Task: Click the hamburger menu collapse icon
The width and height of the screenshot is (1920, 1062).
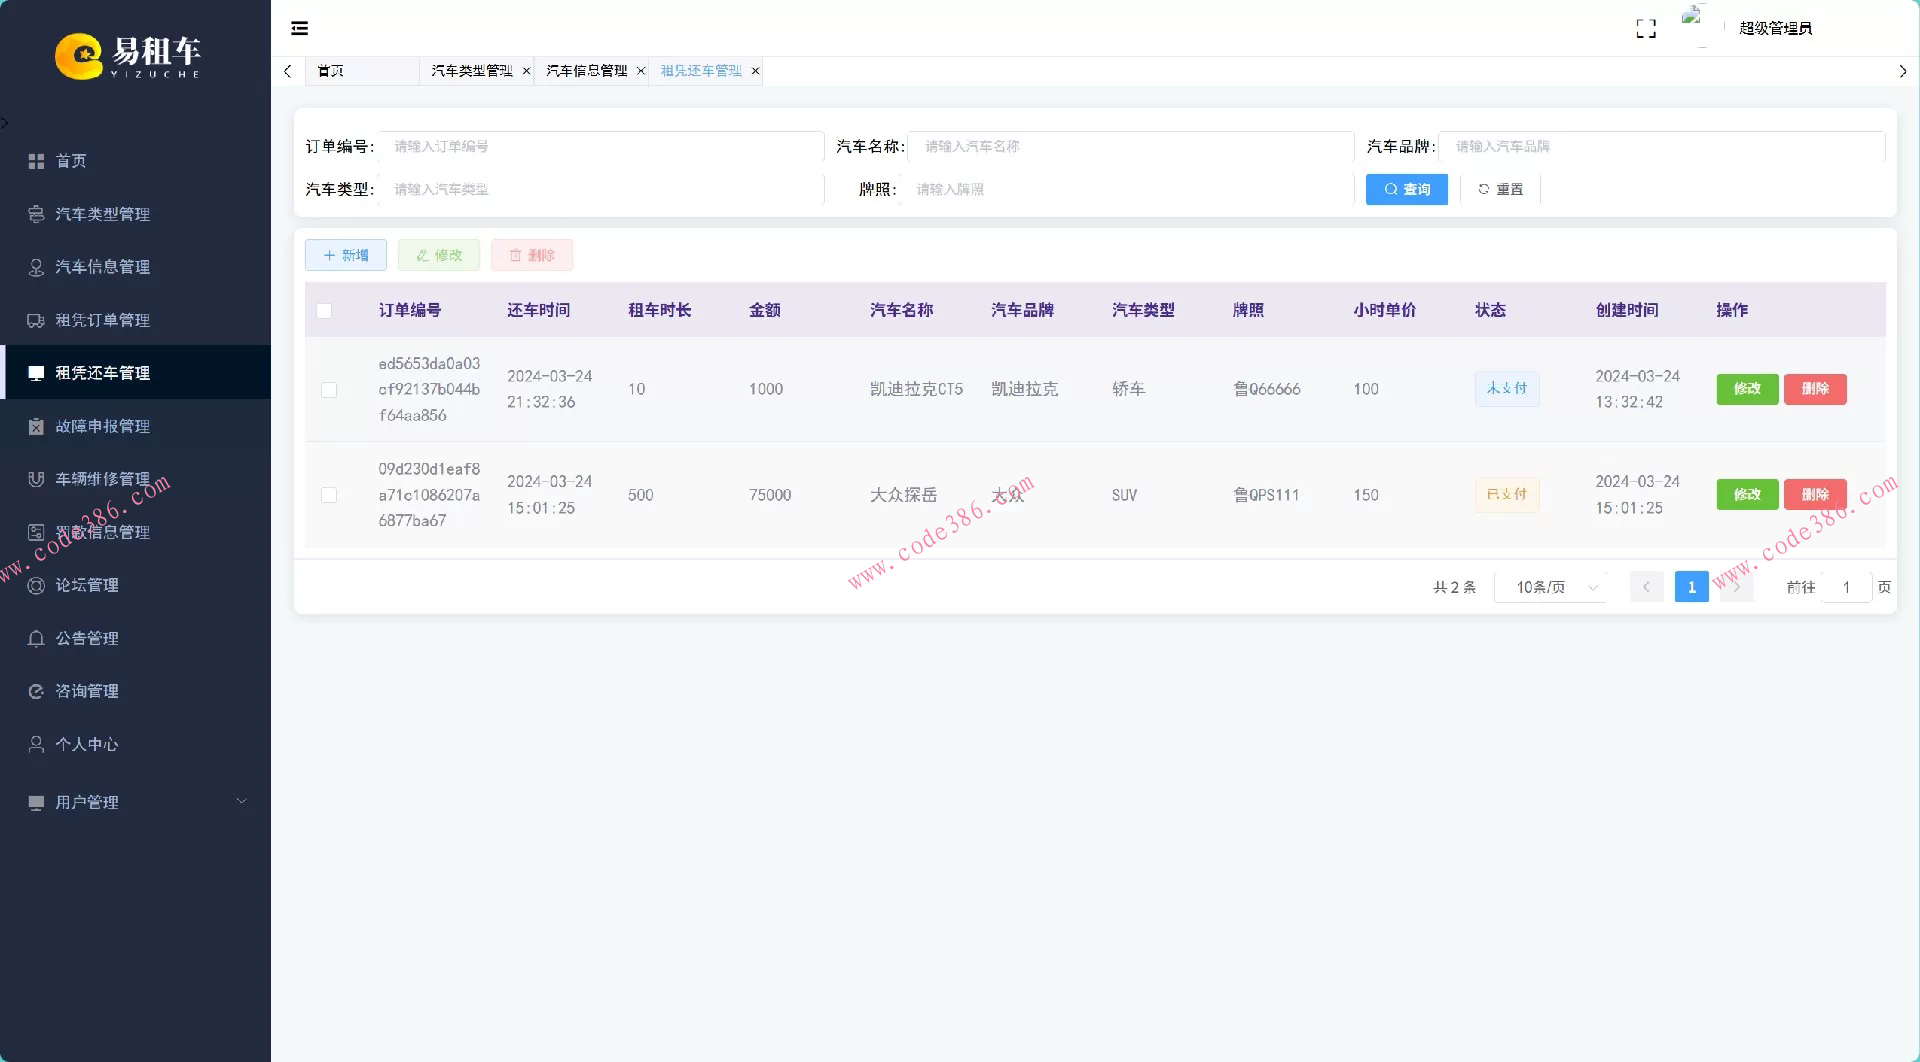Action: (299, 28)
